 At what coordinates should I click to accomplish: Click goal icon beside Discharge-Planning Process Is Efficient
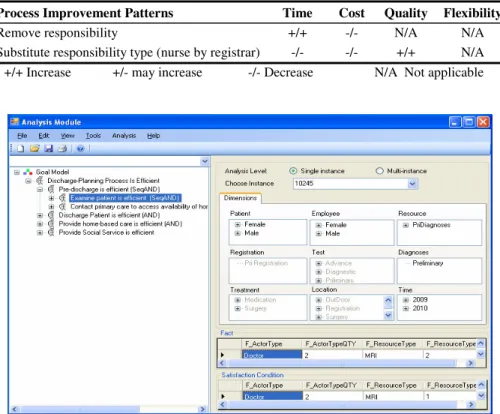(40, 181)
